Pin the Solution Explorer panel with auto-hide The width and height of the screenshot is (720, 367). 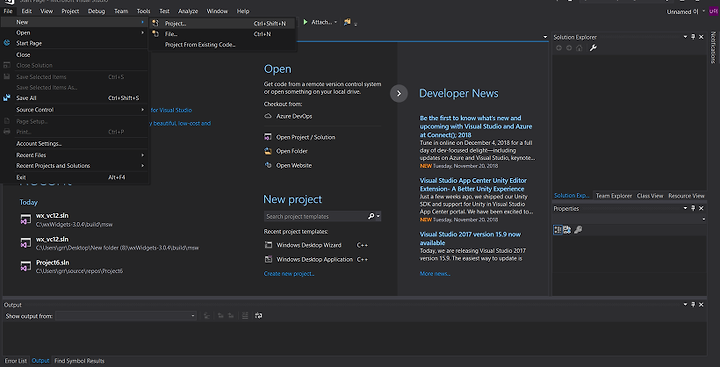point(693,37)
